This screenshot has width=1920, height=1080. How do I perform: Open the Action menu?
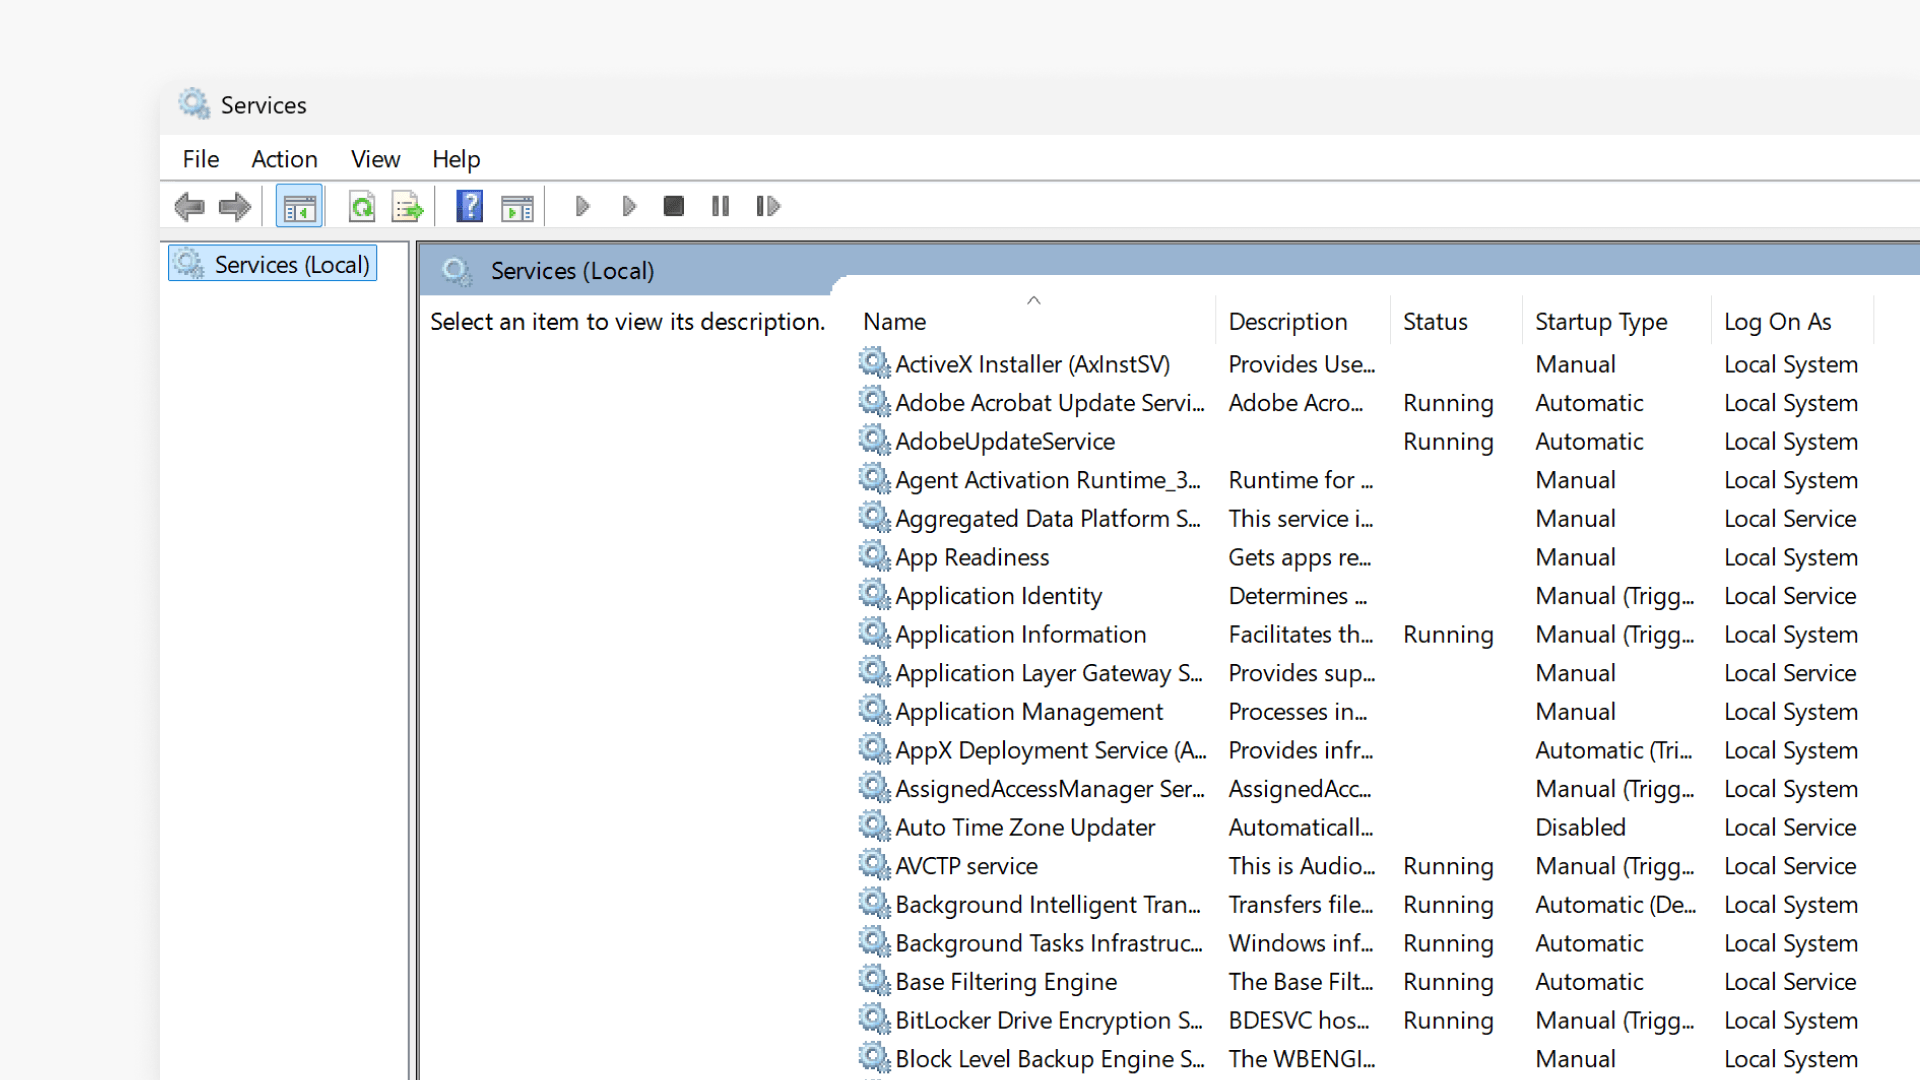284,159
